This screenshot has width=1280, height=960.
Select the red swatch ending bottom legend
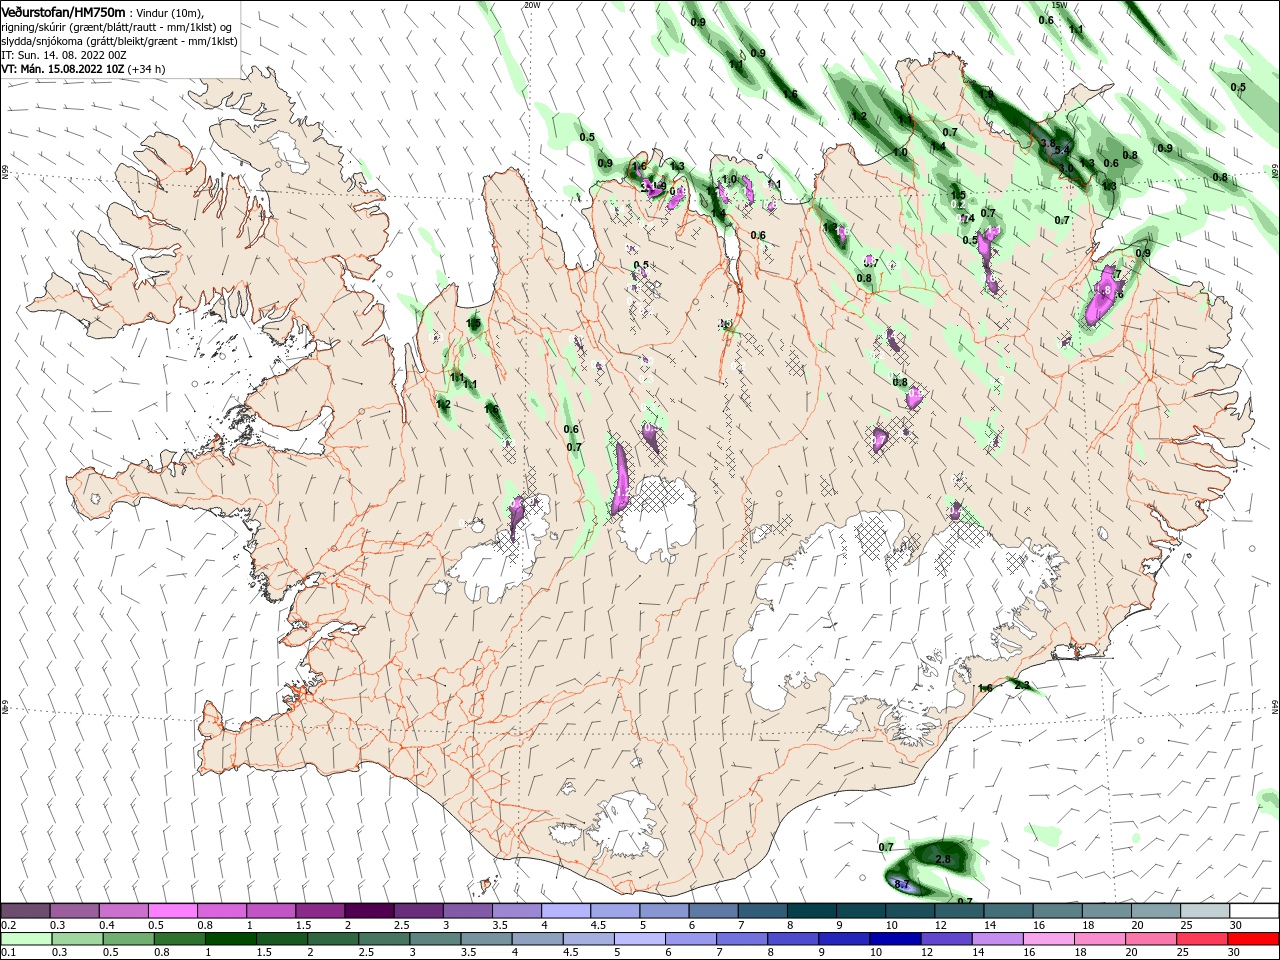point(1254,939)
